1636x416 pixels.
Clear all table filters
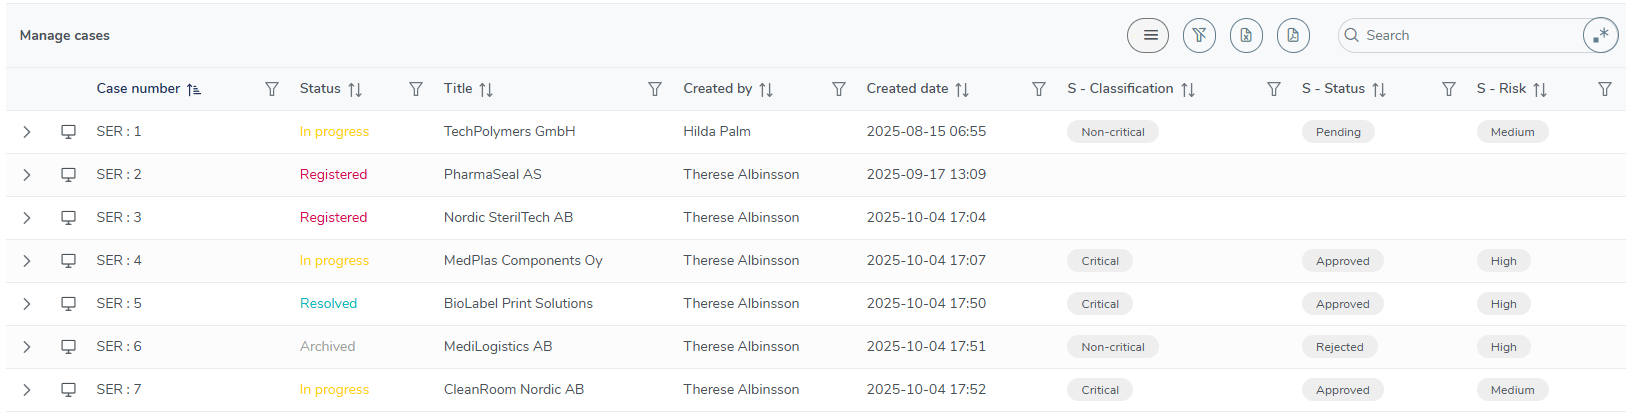(1199, 35)
